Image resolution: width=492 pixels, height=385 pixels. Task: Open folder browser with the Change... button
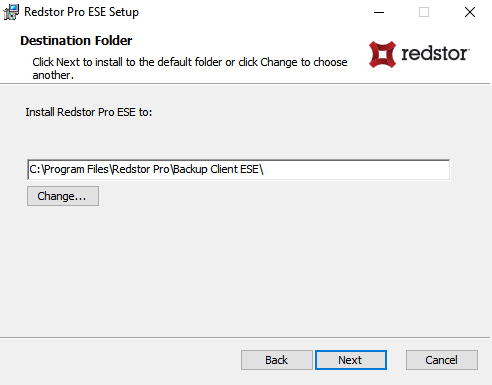pyautogui.click(x=63, y=196)
